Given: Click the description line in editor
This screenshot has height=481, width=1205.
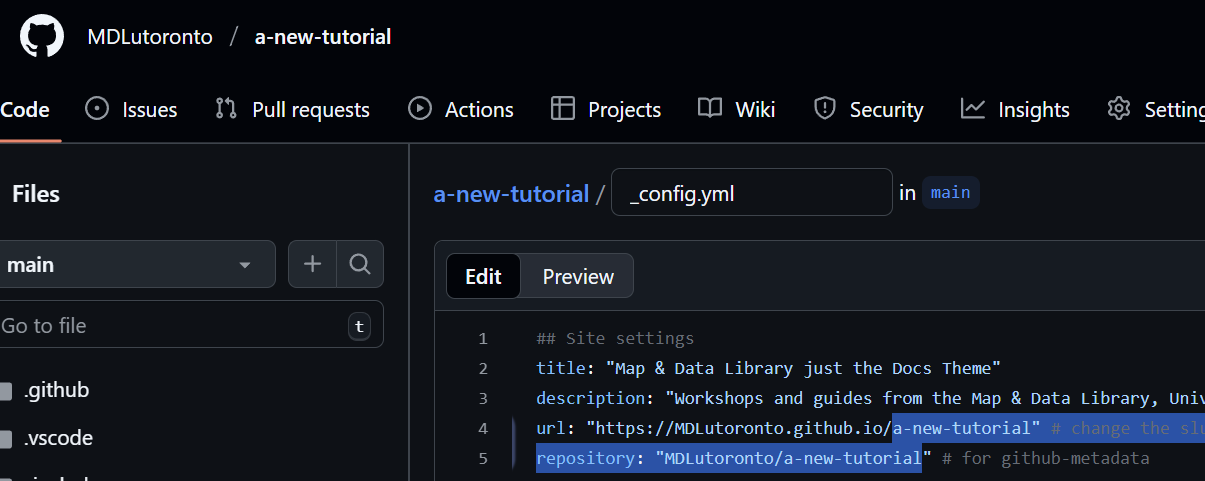Looking at the screenshot, I should click(x=870, y=398).
